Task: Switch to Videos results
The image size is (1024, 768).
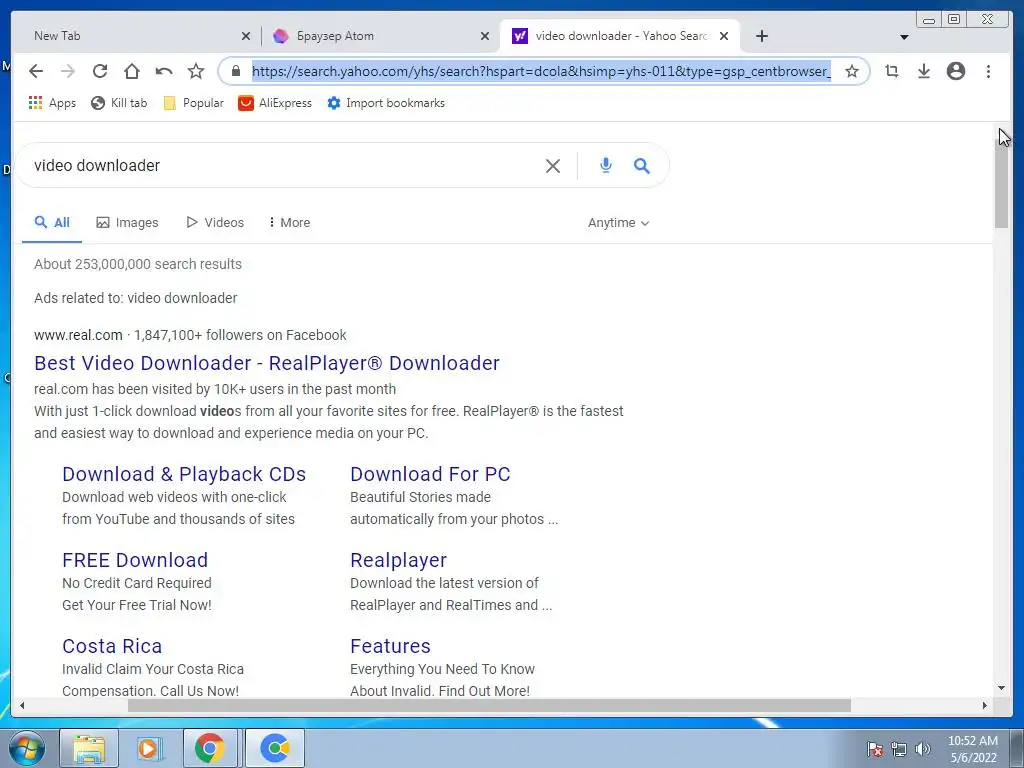Action: 215,223
